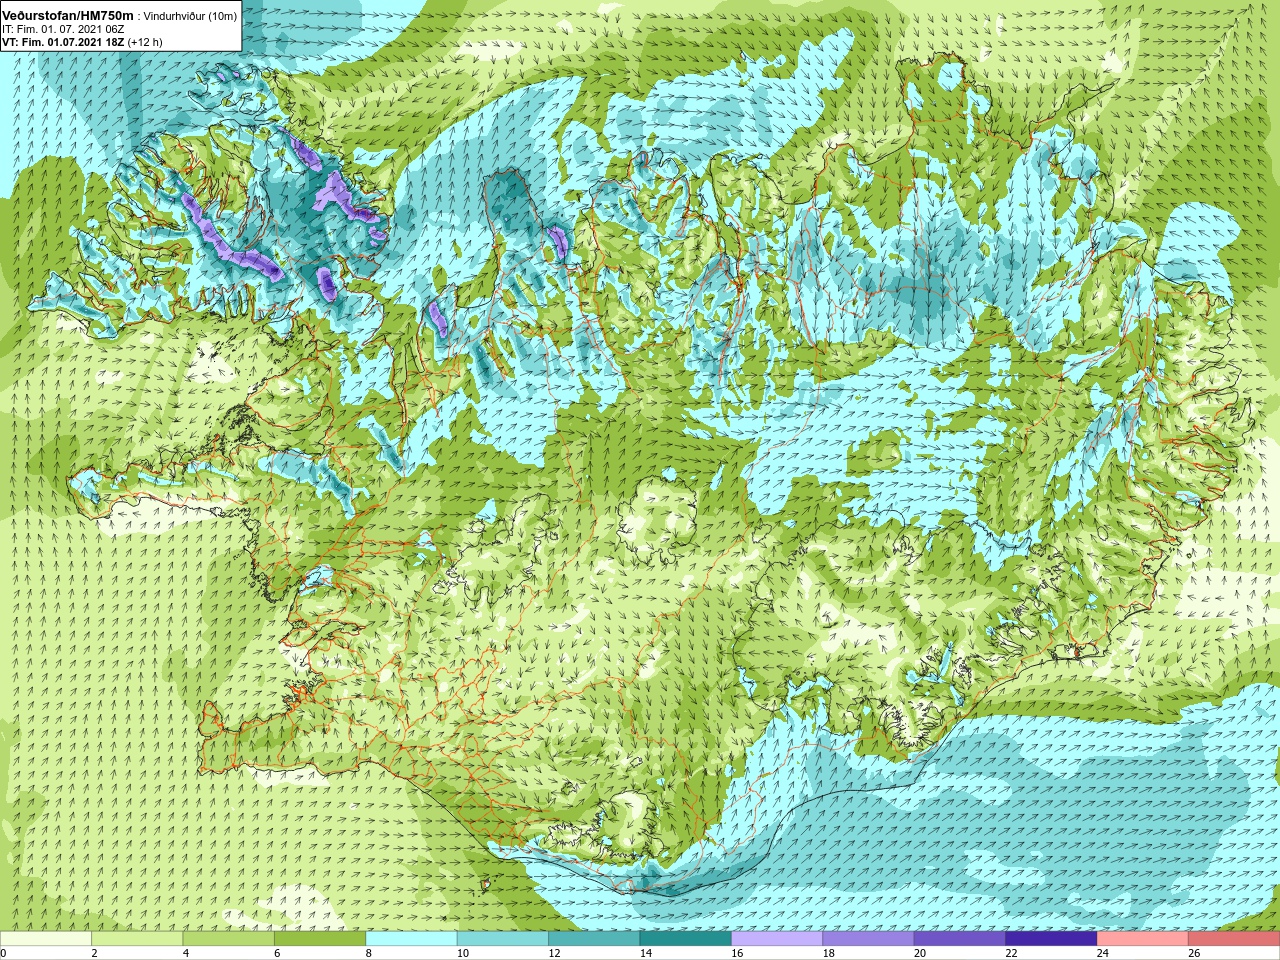This screenshot has width=1280, height=960.
Task: Click the olive green 6–8 legend swatch
Action: (320, 939)
